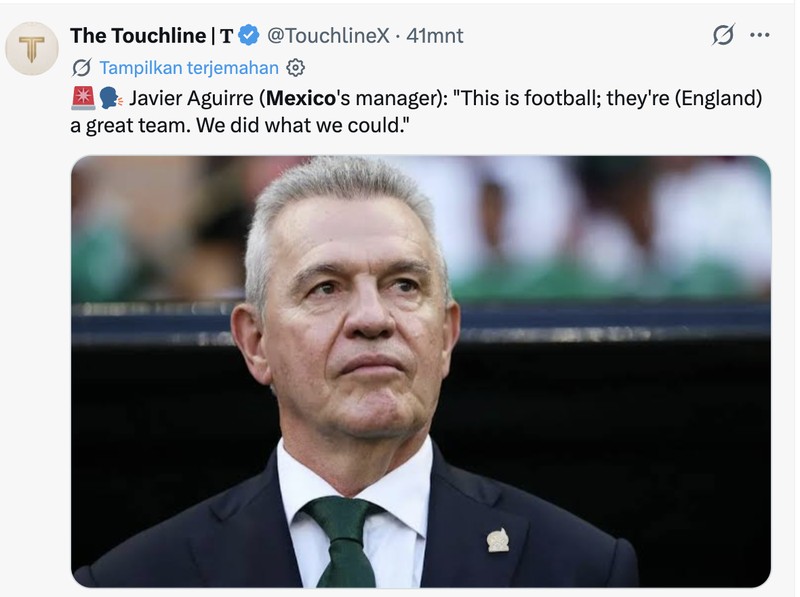Image resolution: width=800 pixels, height=597 pixels.
Task: Click the blue verified checkmark badge
Action: [x=249, y=35]
